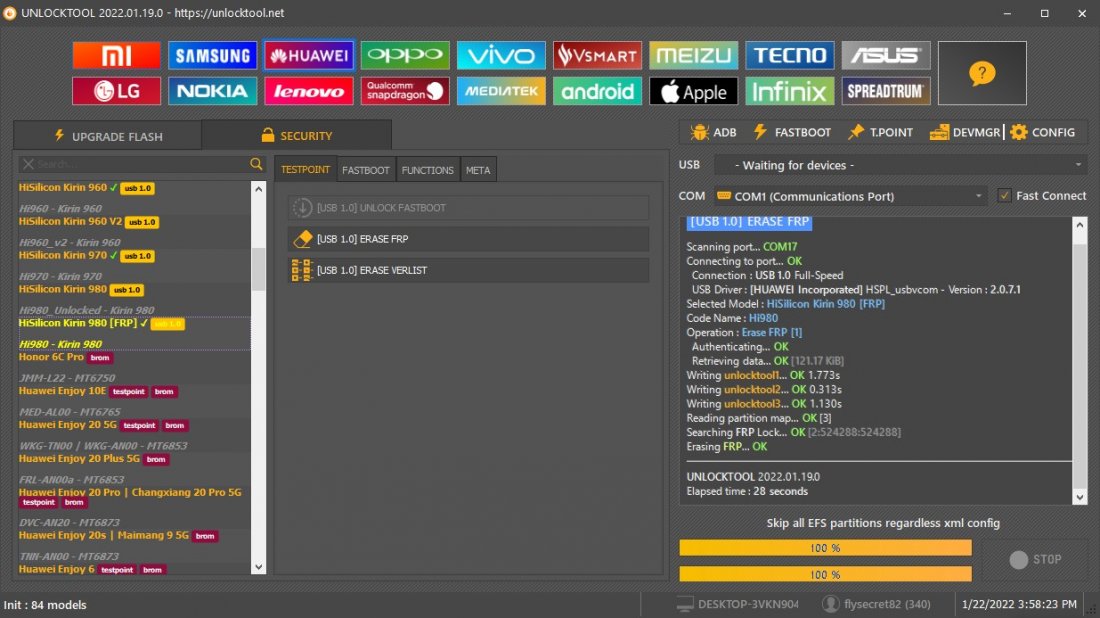Viewport: 1100px width, 618px height.
Task: Choose the Meizu brand logo
Action: pyautogui.click(x=693, y=55)
